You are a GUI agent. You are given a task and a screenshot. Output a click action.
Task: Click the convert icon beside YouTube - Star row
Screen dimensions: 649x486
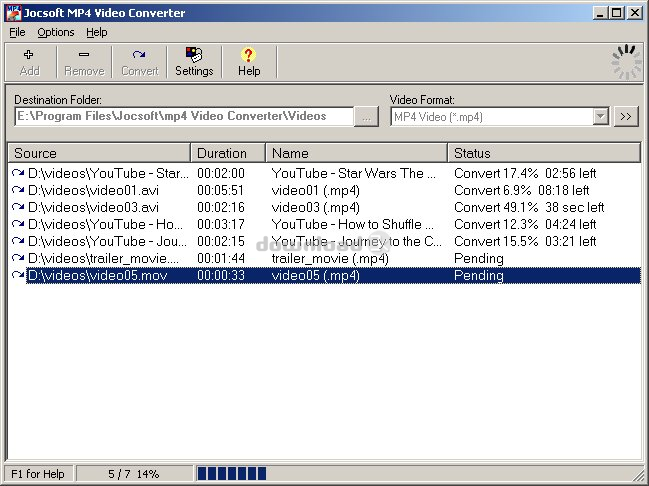18,173
